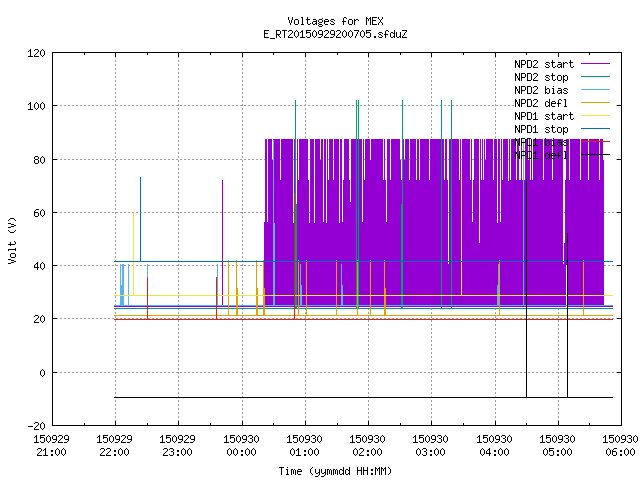
Task: Click the 80 tick label on y-axis
Action: [x=39, y=160]
